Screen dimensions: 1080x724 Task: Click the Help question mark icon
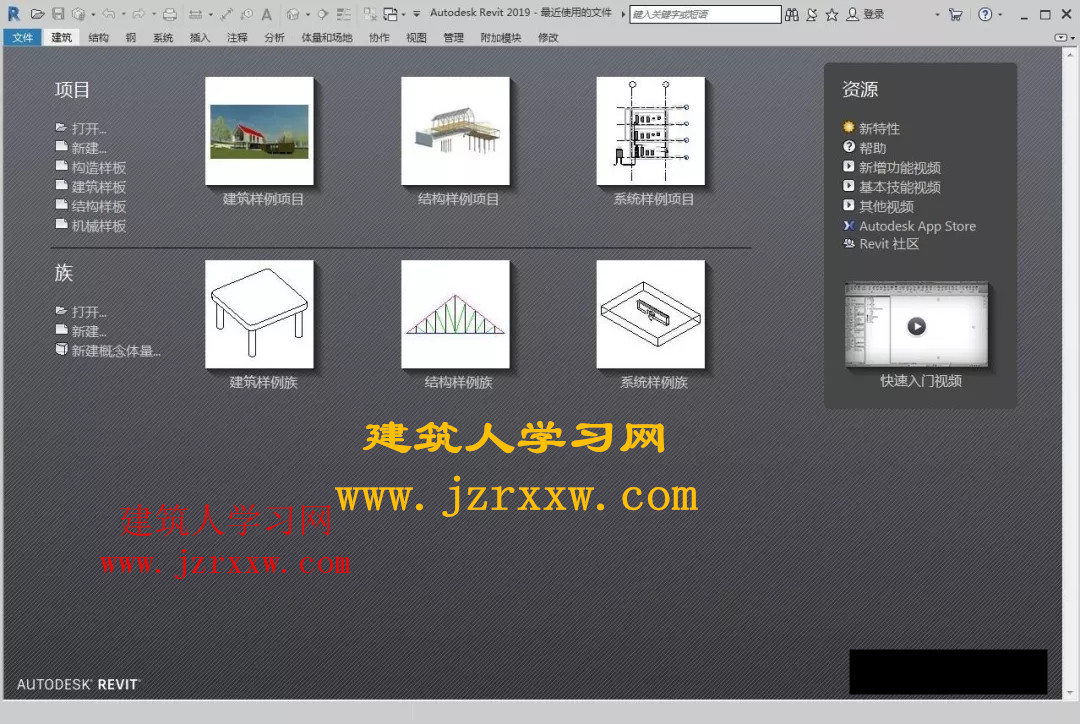tap(986, 14)
